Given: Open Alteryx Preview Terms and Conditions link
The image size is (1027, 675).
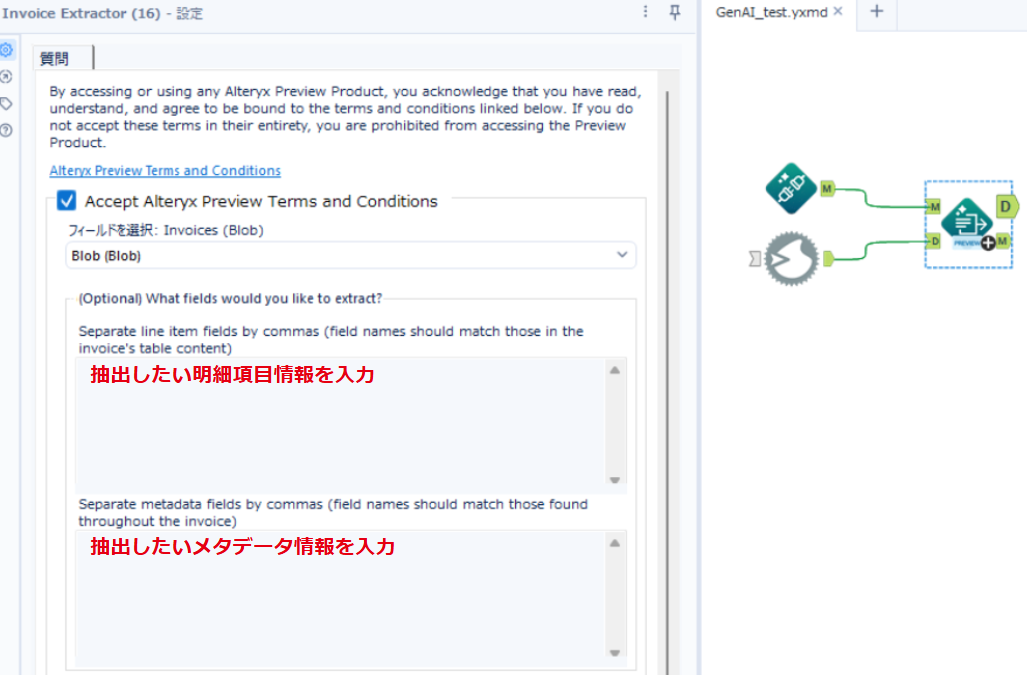Looking at the screenshot, I should click(x=165, y=171).
